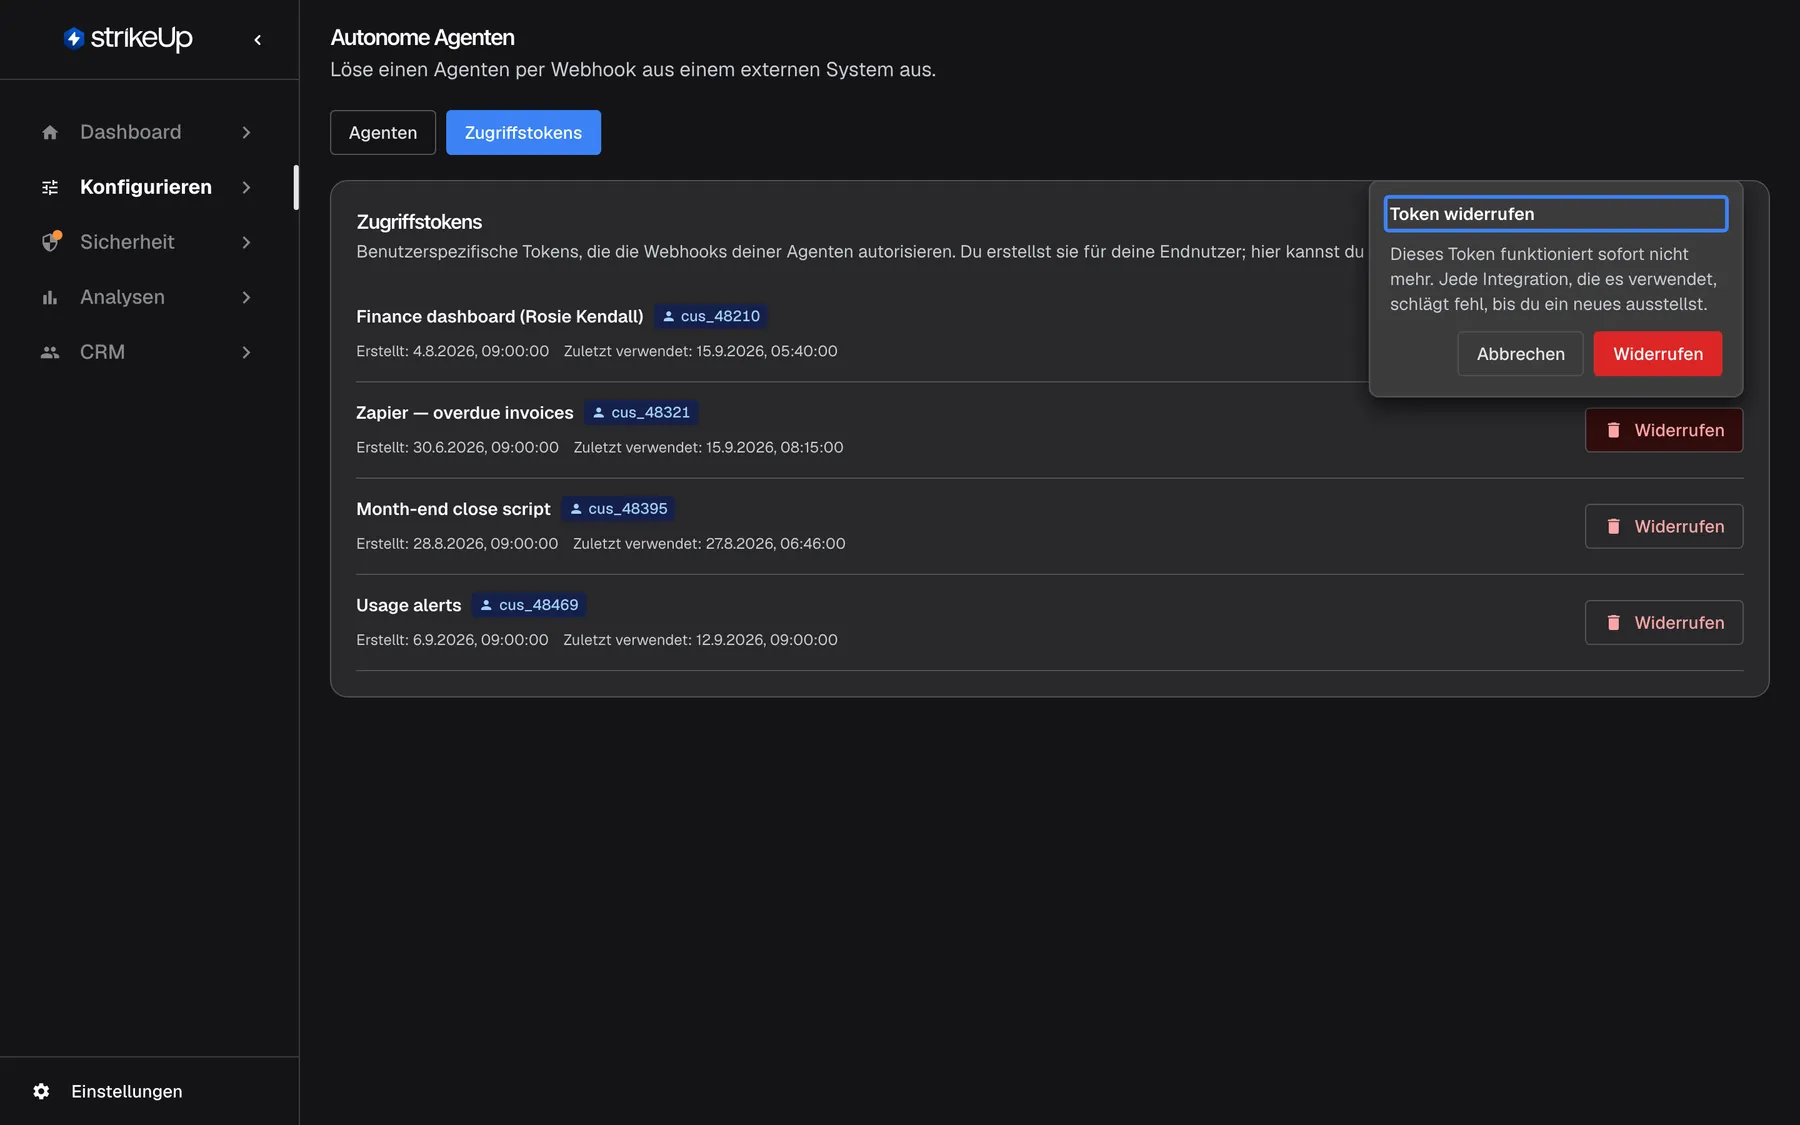The image size is (1800, 1125).
Task: Click the Einstellungen gear icon
Action: coord(41,1091)
